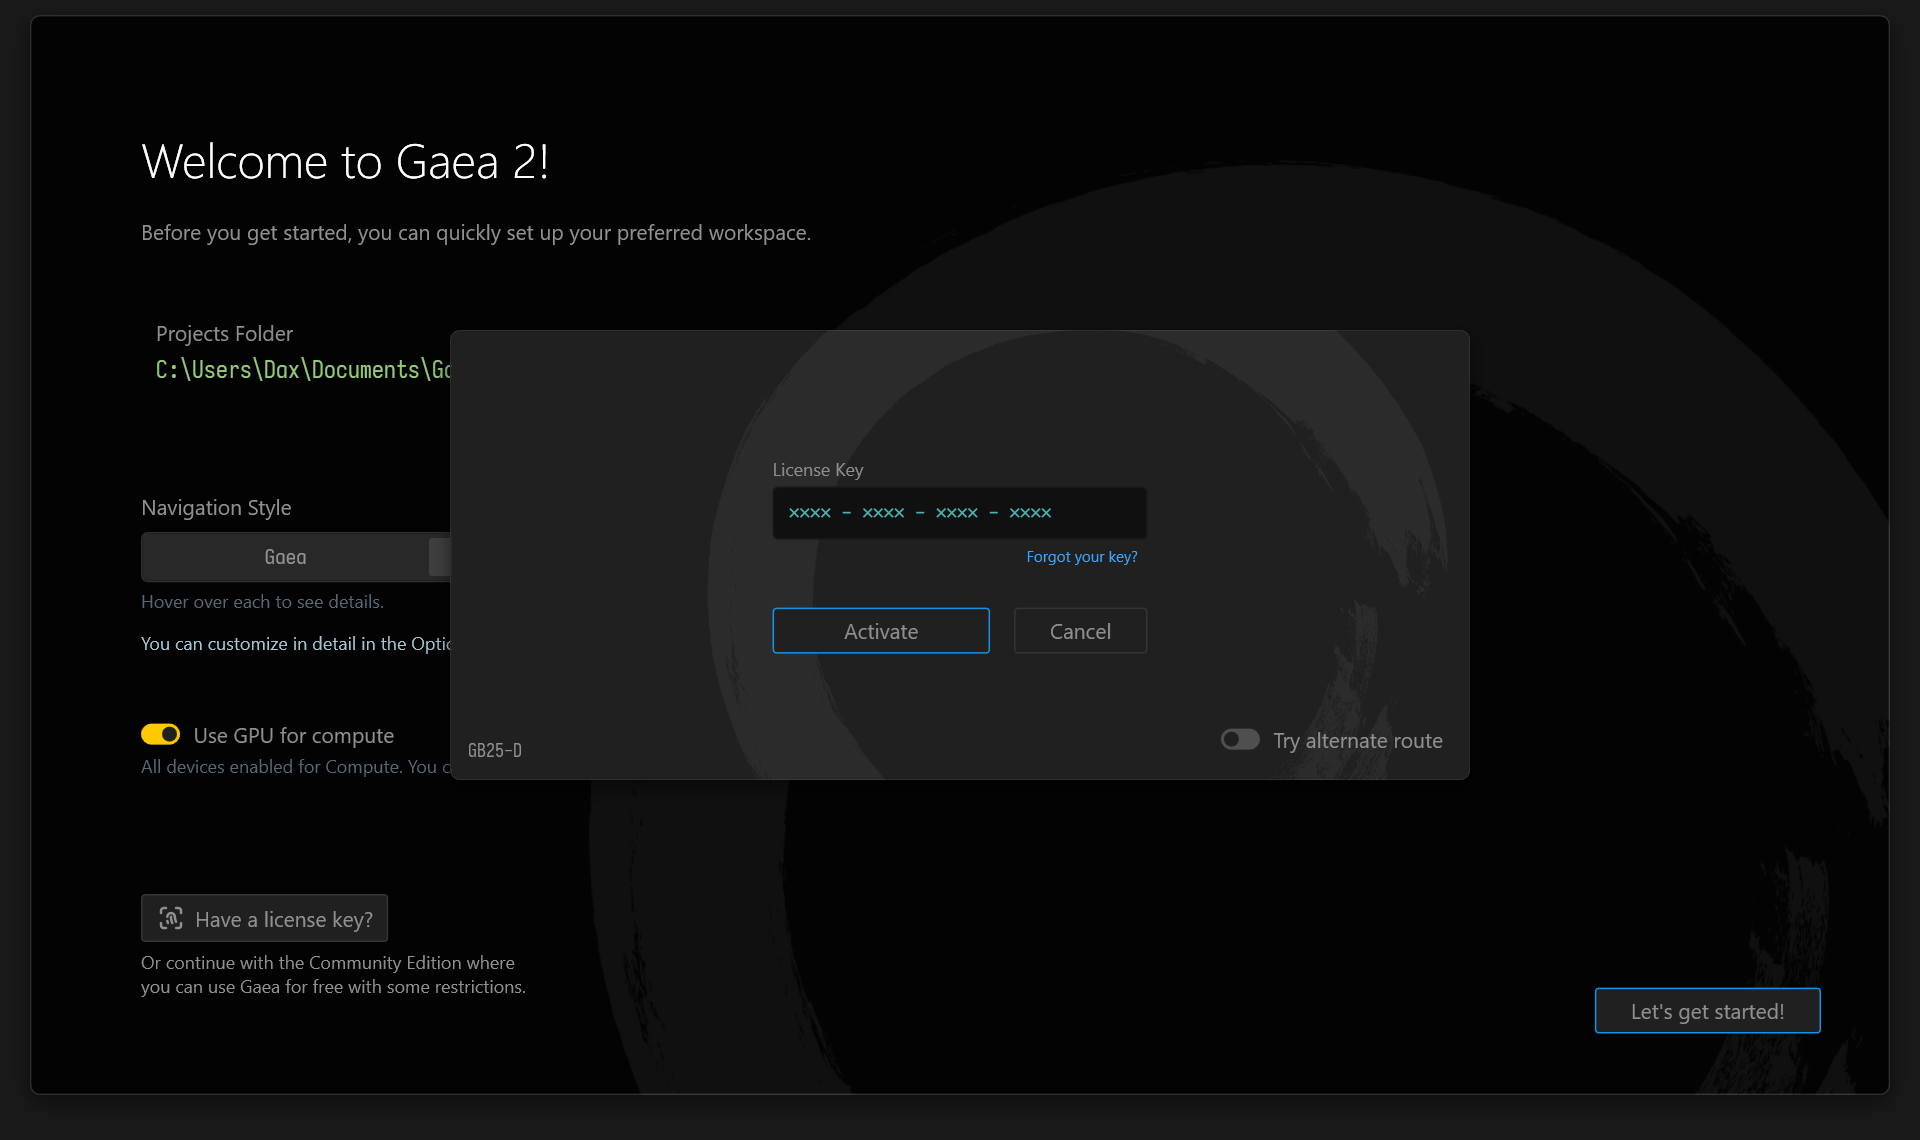This screenshot has height=1140, width=1920.
Task: Click the Try alternate route label text
Action: pos(1357,741)
